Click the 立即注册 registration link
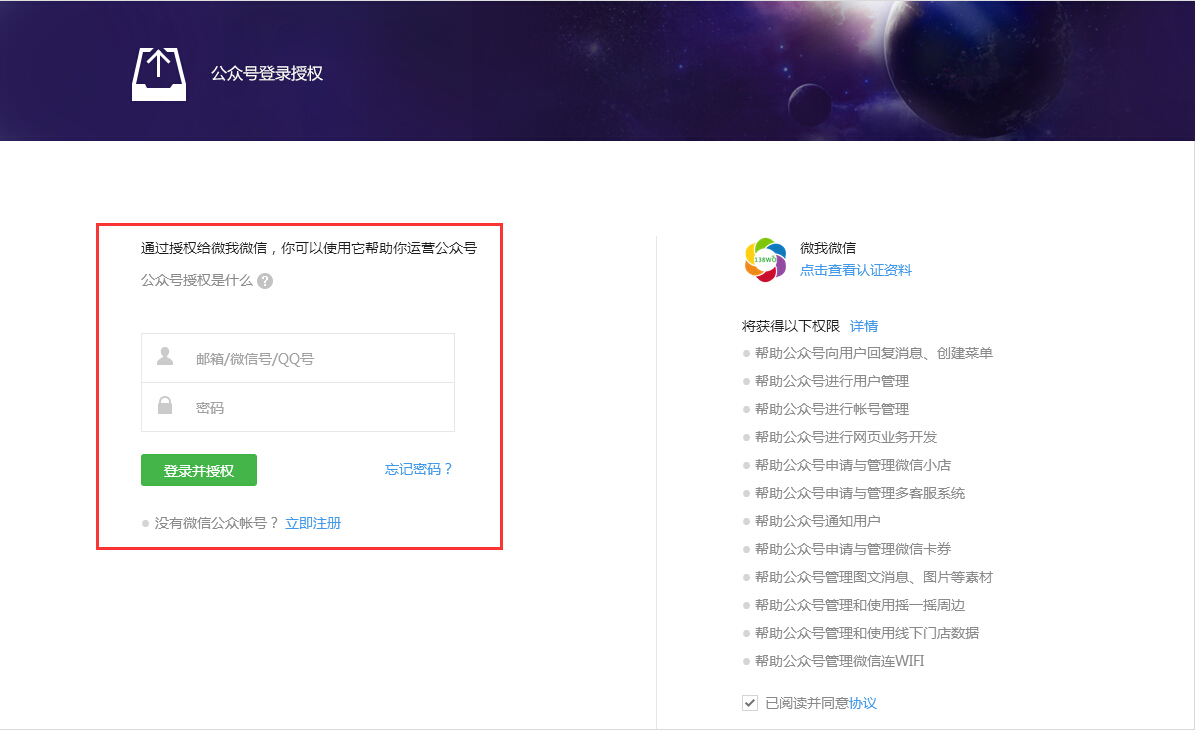The image size is (1195, 730). 313,523
